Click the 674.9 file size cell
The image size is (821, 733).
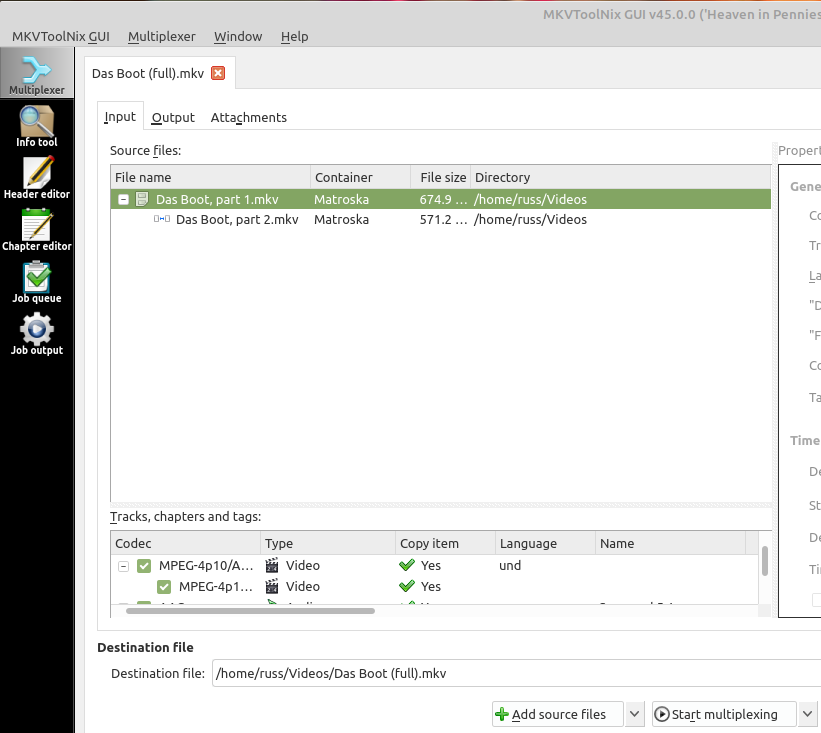(x=443, y=199)
